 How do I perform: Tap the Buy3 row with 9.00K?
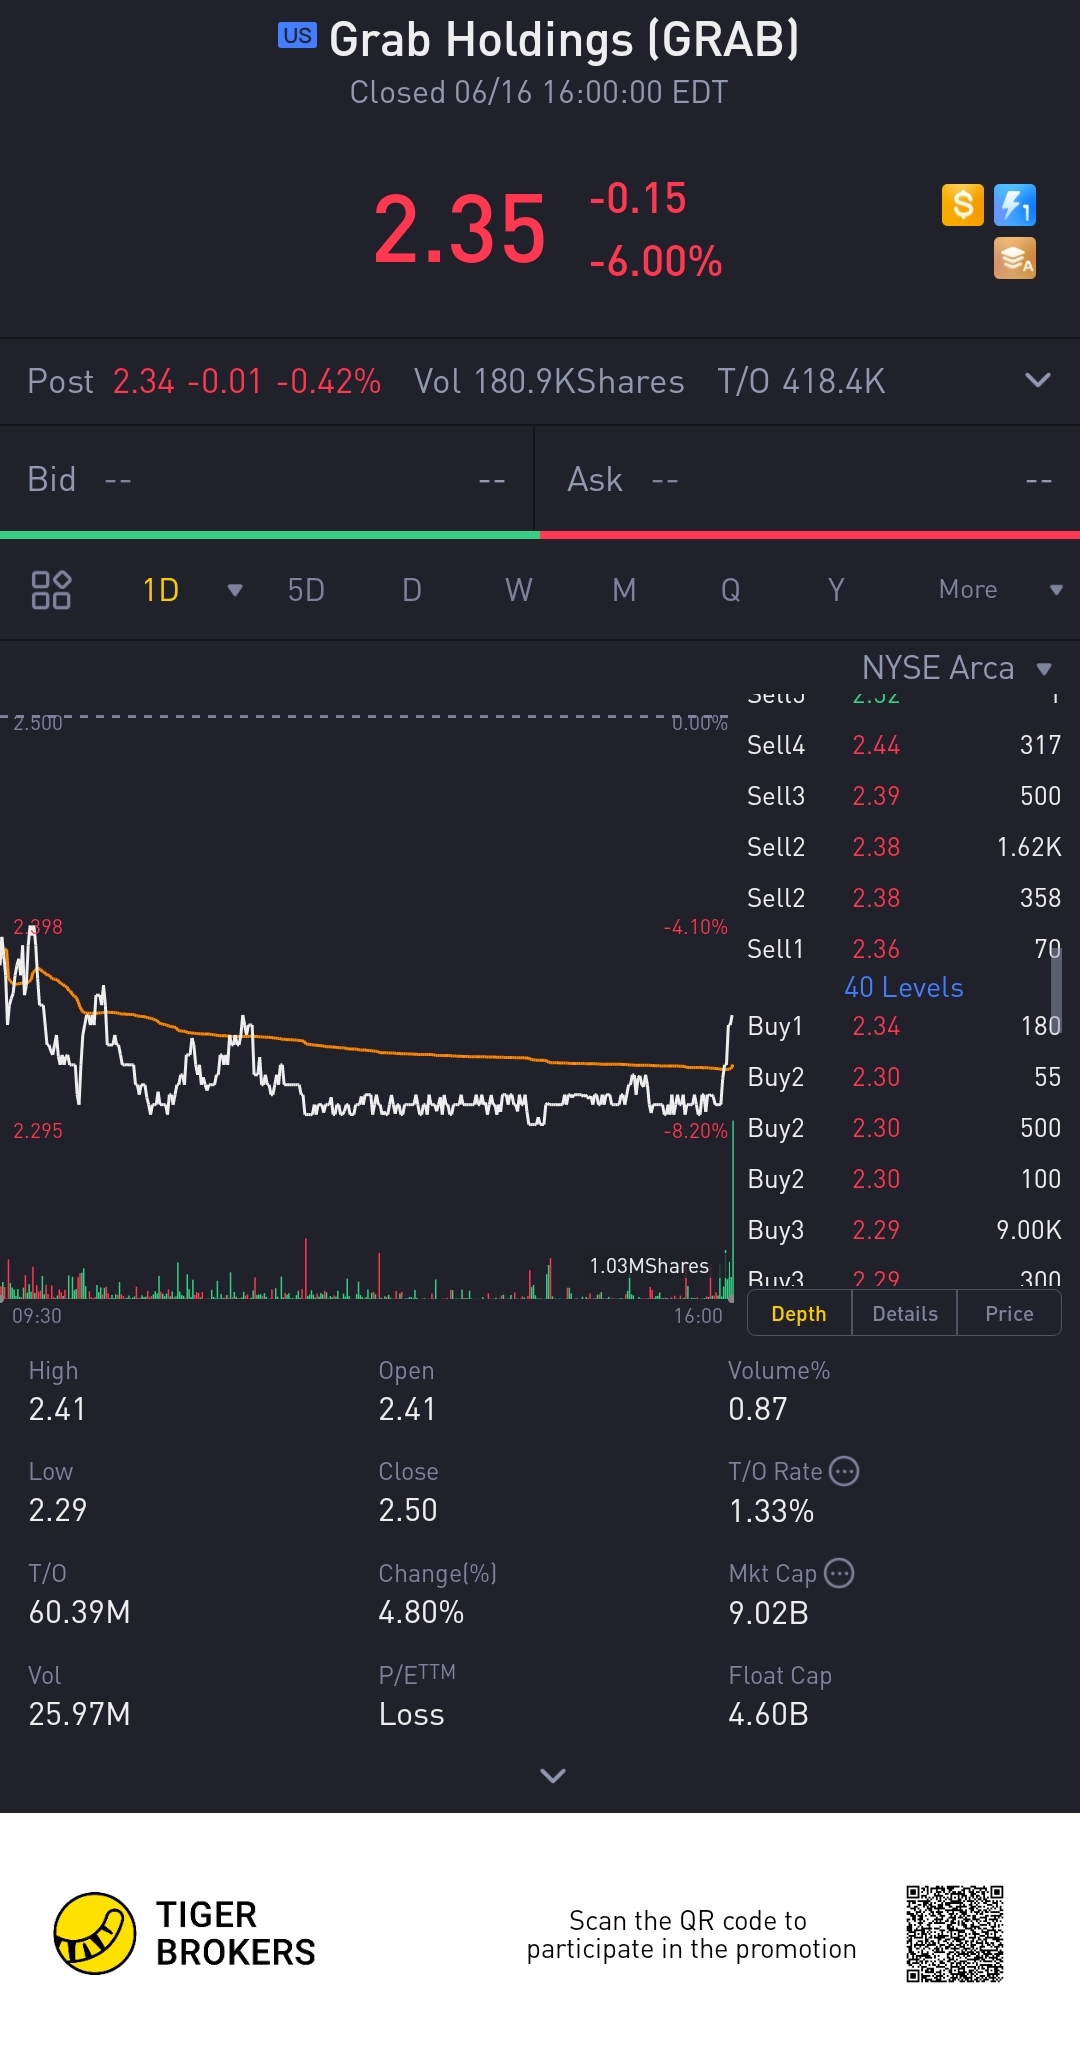[x=904, y=1230]
